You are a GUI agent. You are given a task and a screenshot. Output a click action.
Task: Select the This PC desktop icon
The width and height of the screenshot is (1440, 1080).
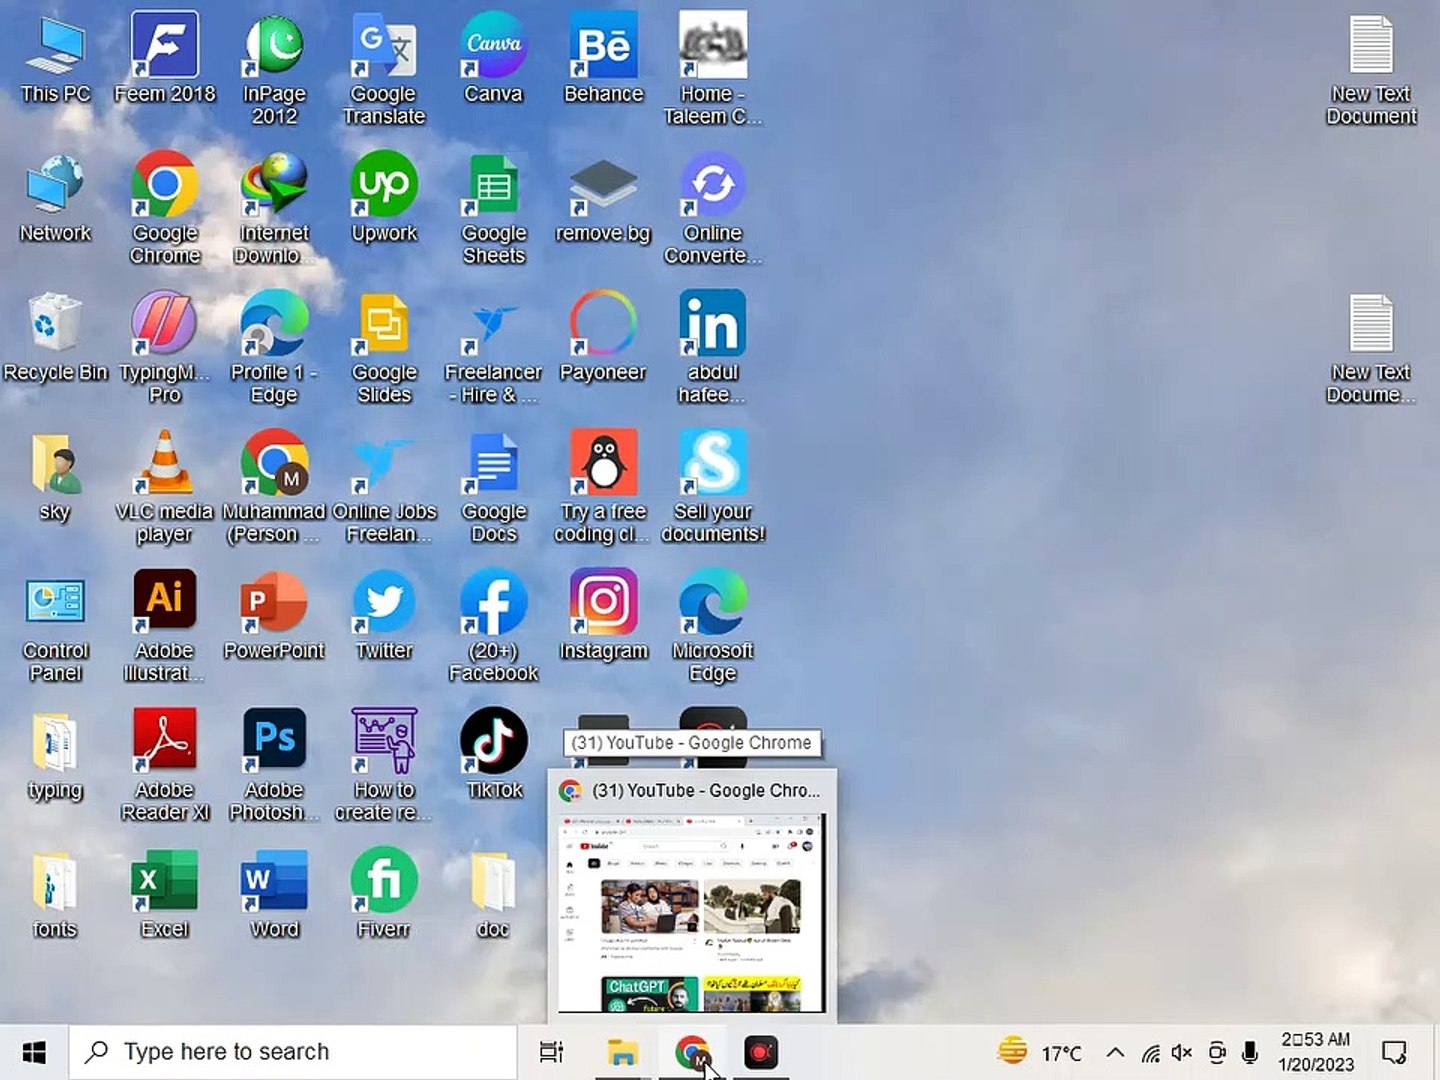(55, 60)
